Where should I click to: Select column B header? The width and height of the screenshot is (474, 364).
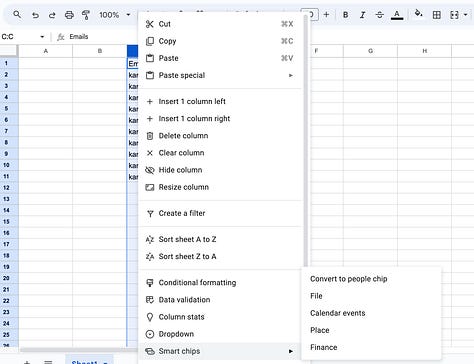pyautogui.click(x=100, y=51)
